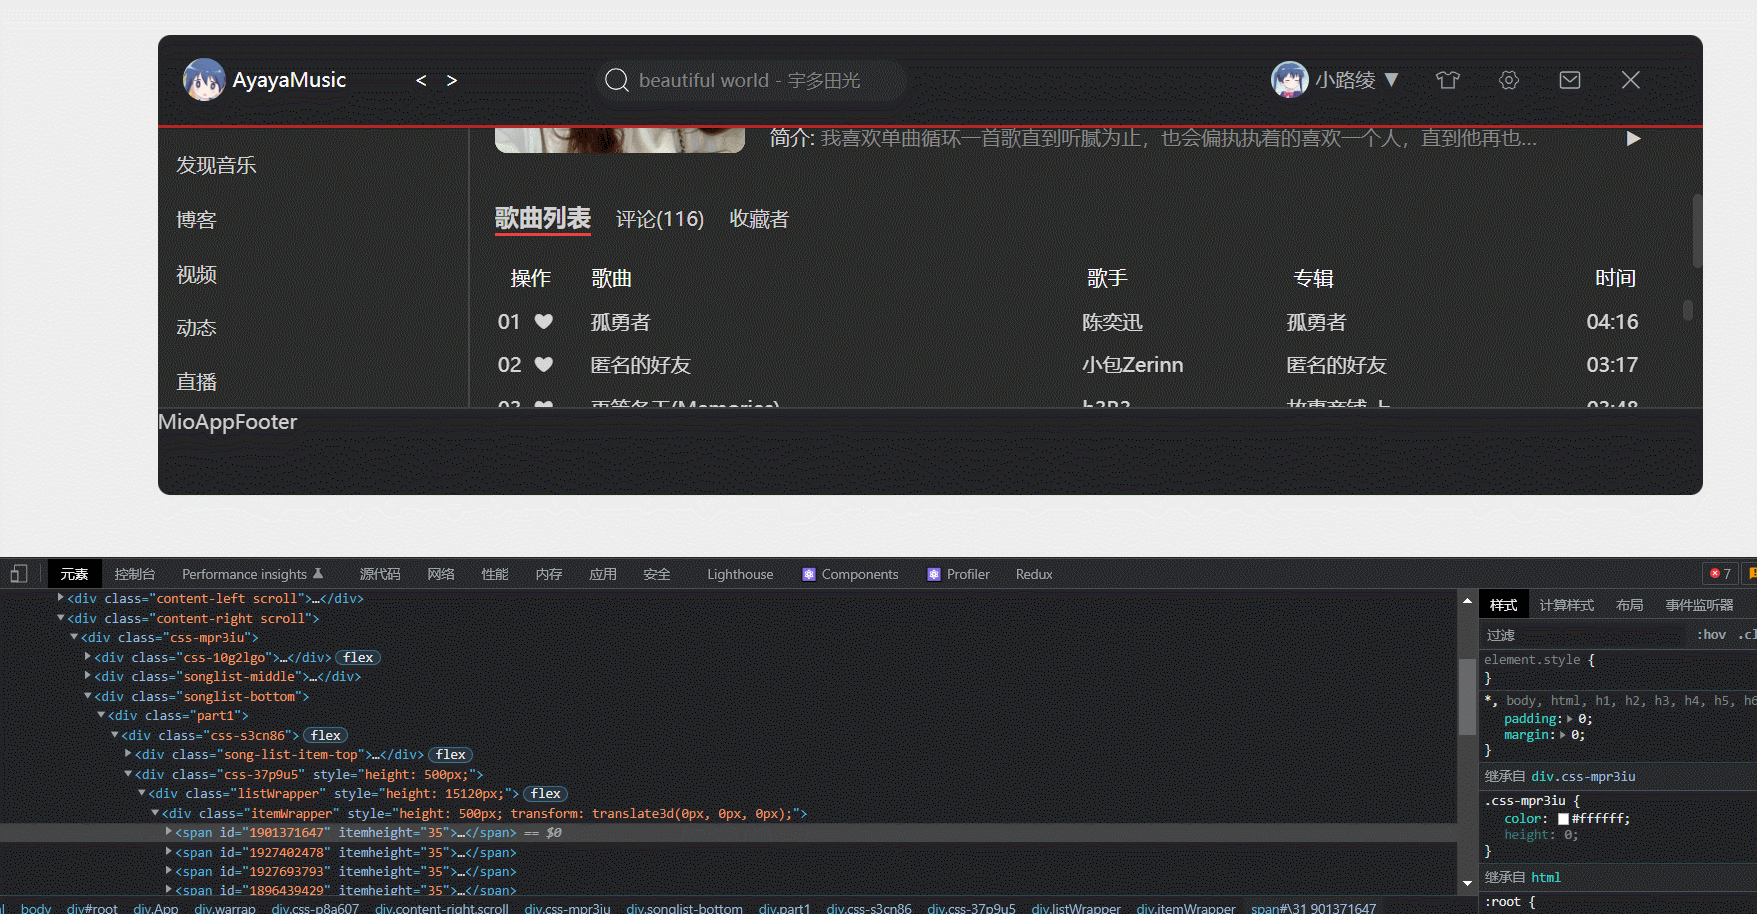Open the settings gear in AyayaMusic
This screenshot has width=1757, height=914.
pyautogui.click(x=1508, y=80)
